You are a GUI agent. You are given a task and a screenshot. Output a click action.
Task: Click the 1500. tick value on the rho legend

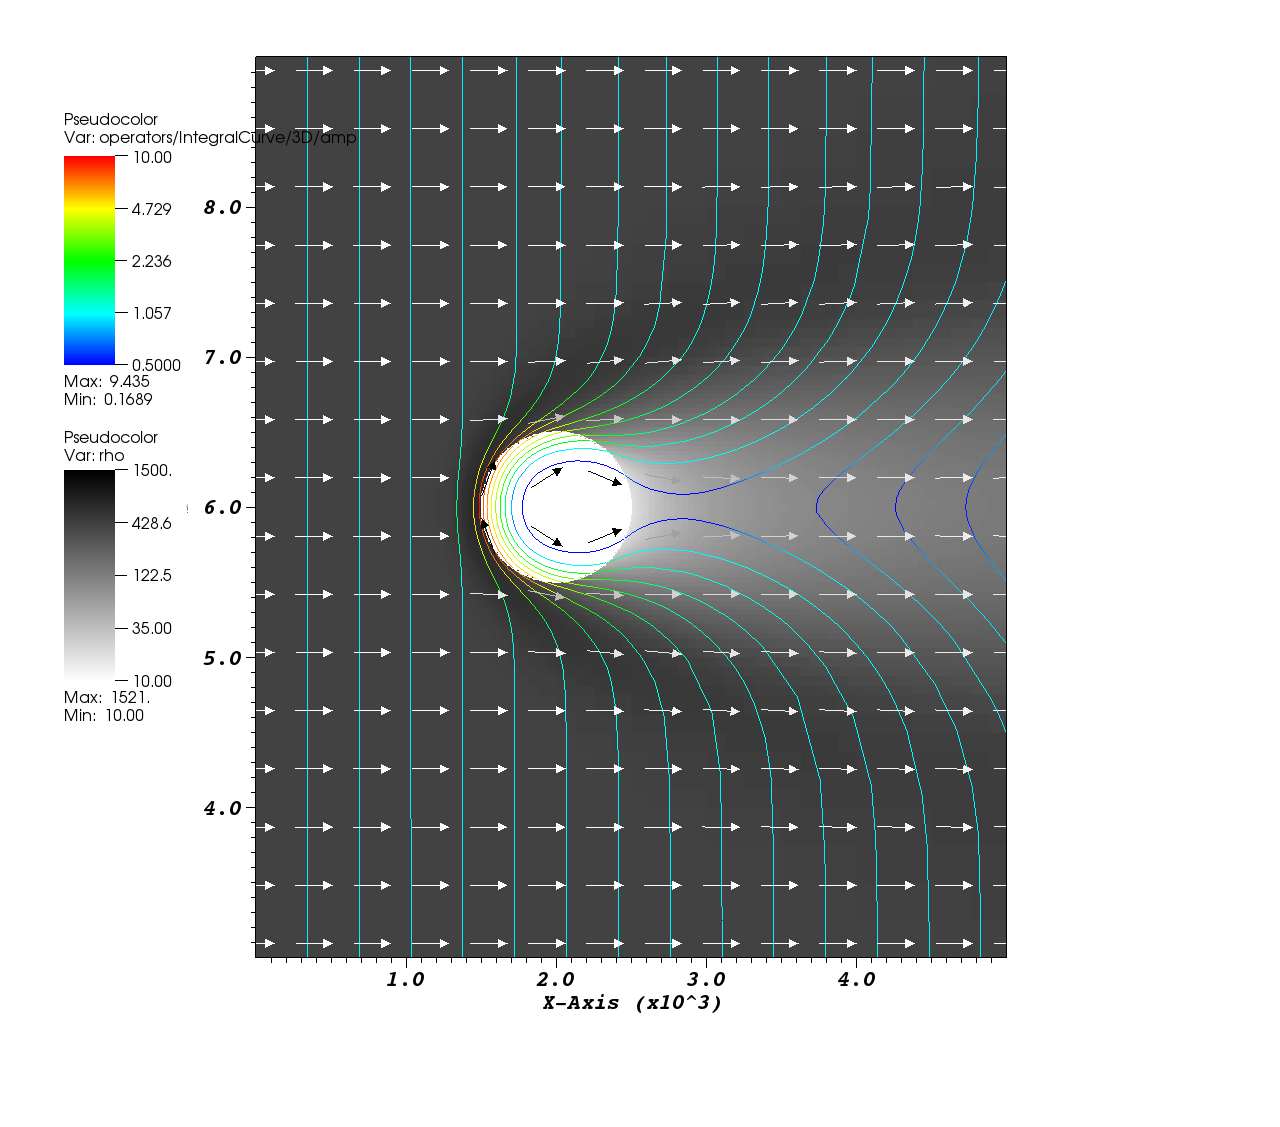tap(152, 470)
